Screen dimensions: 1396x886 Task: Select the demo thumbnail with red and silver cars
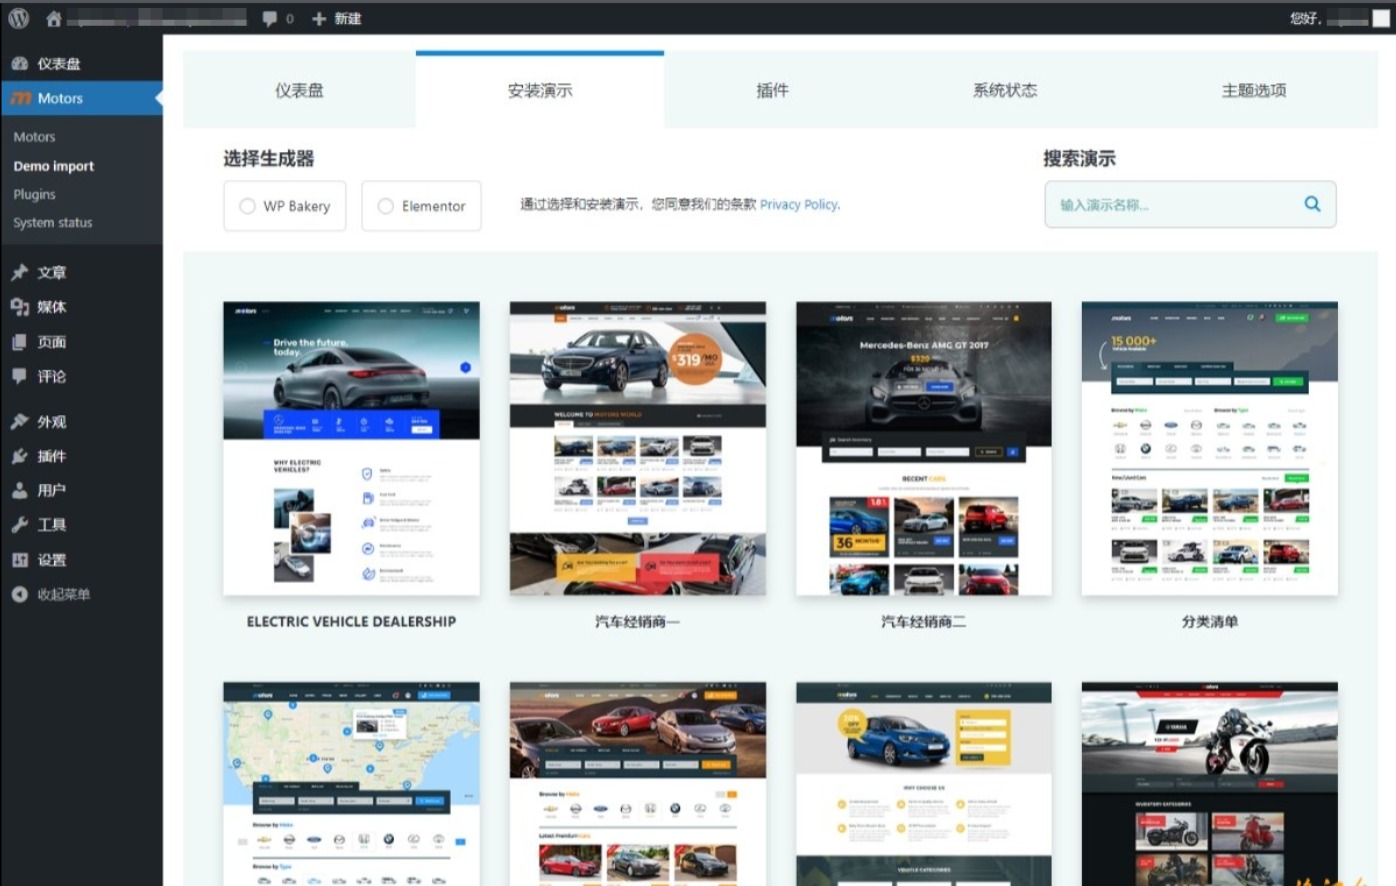[x=638, y=784]
